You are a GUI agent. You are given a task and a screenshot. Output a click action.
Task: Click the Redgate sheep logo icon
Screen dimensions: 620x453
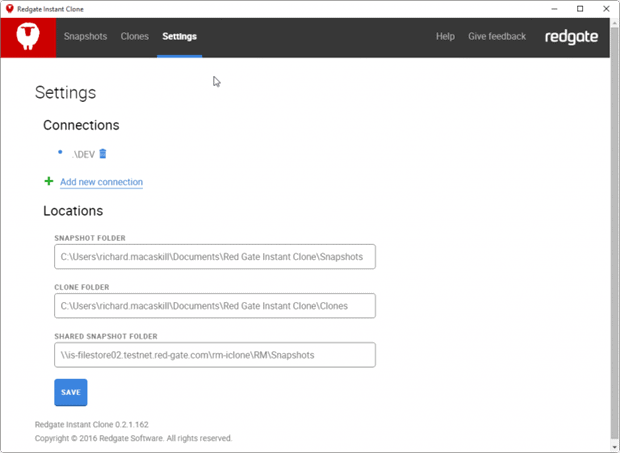(x=28, y=37)
